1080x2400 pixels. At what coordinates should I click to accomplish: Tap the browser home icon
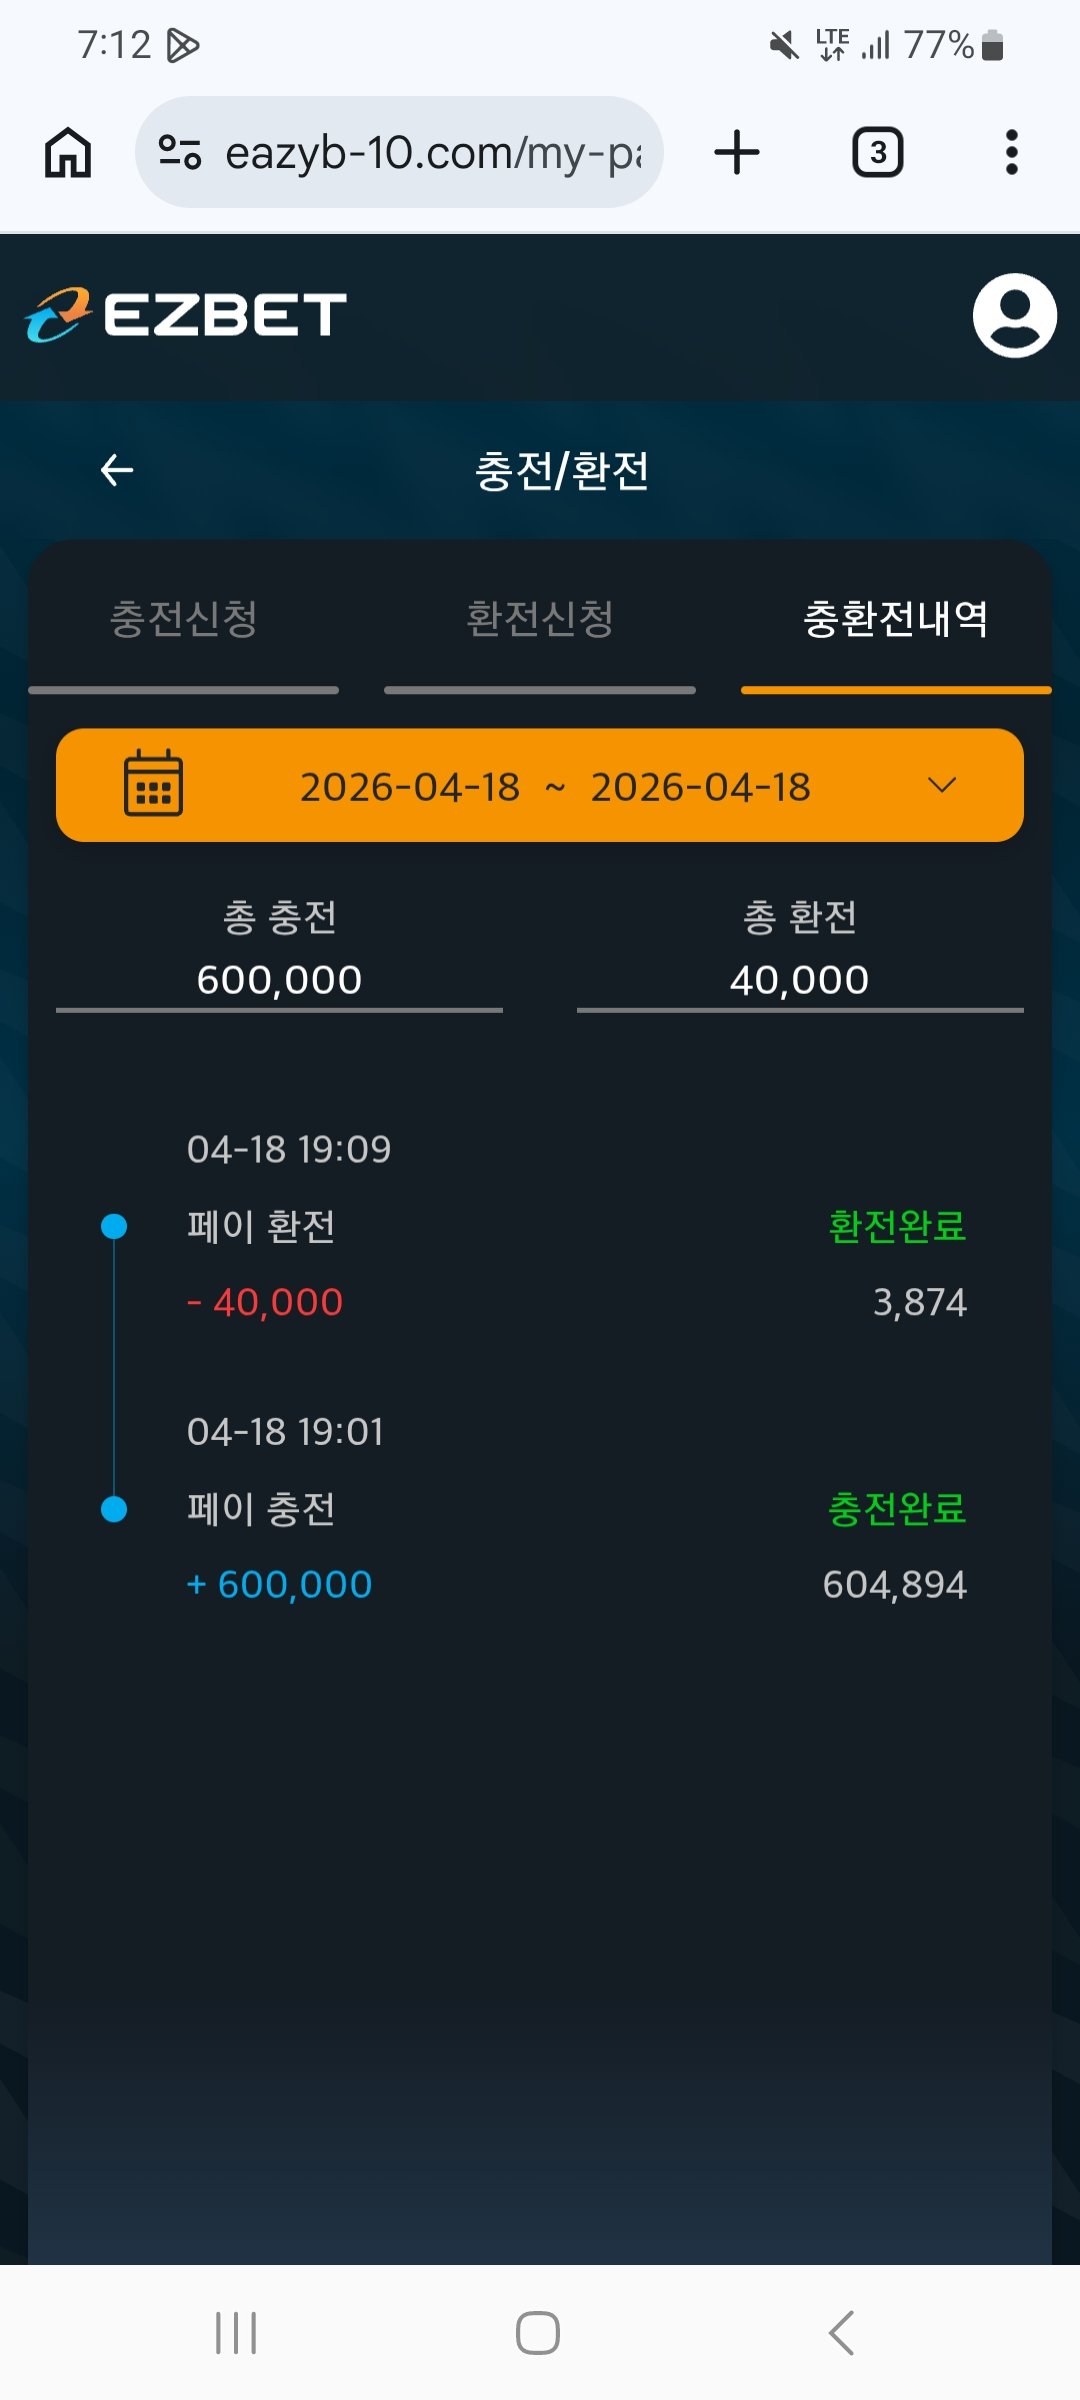68,153
